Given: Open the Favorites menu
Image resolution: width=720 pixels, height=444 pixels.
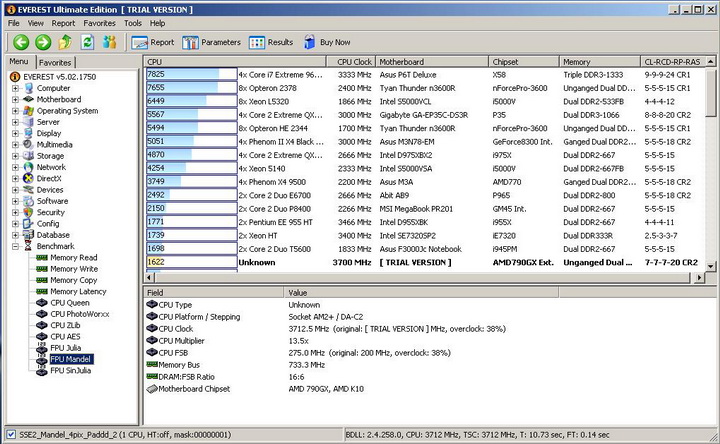Looking at the screenshot, I should 99,23.
